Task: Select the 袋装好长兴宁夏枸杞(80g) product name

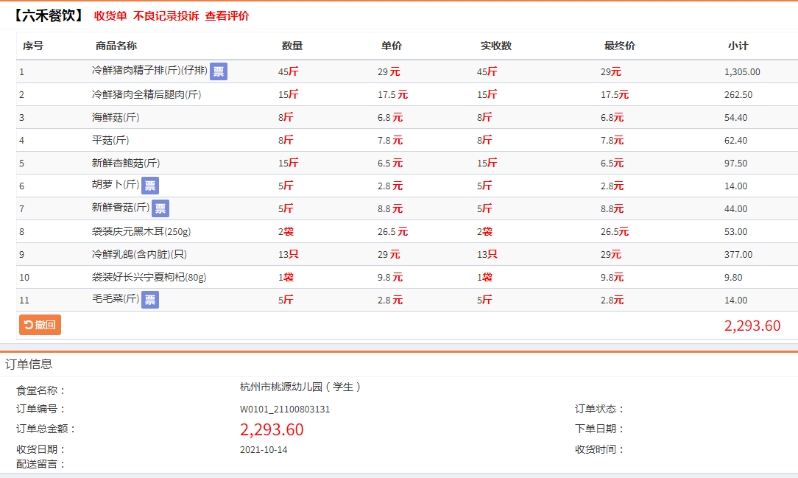Action: [149, 277]
